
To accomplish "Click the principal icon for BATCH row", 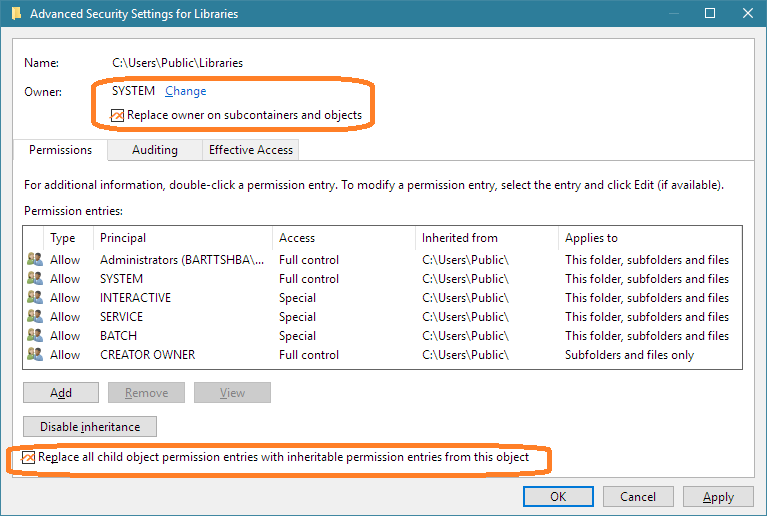I will click(x=35, y=335).
